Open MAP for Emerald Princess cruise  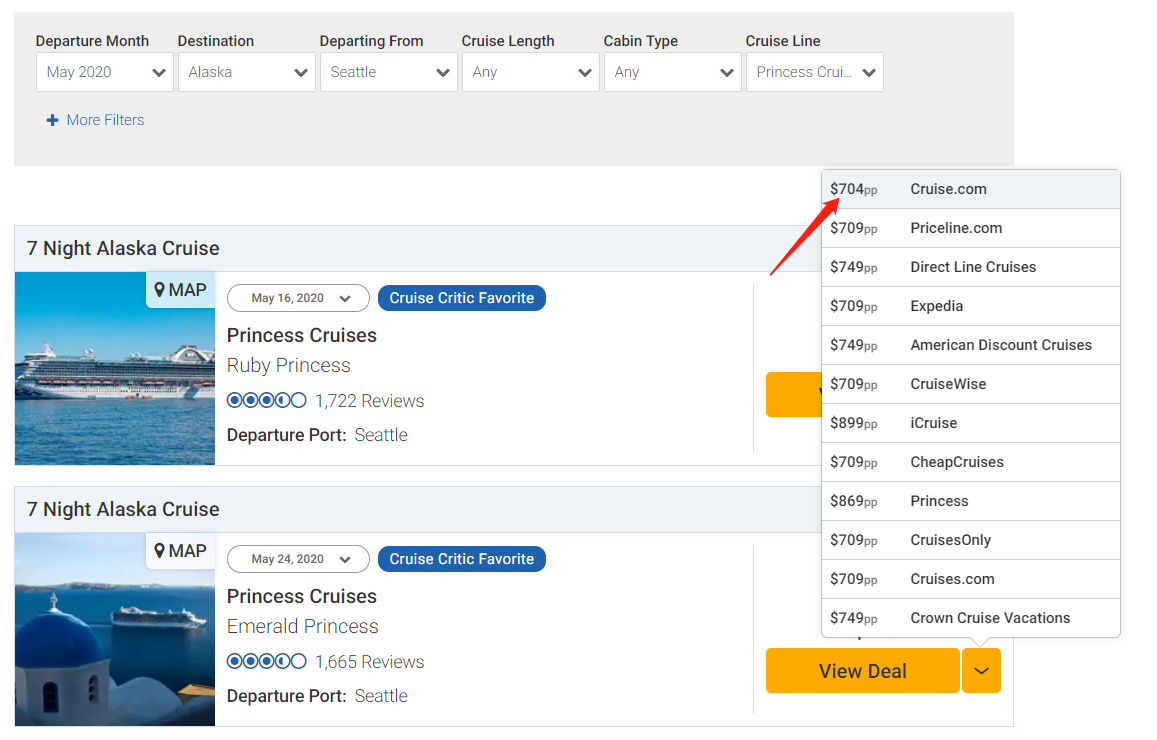(181, 551)
